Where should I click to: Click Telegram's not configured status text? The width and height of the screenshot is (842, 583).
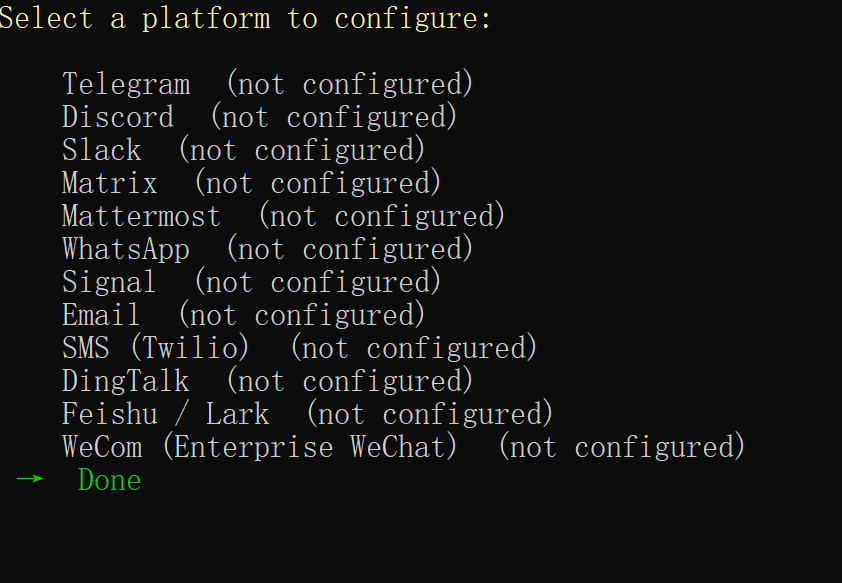[350, 84]
